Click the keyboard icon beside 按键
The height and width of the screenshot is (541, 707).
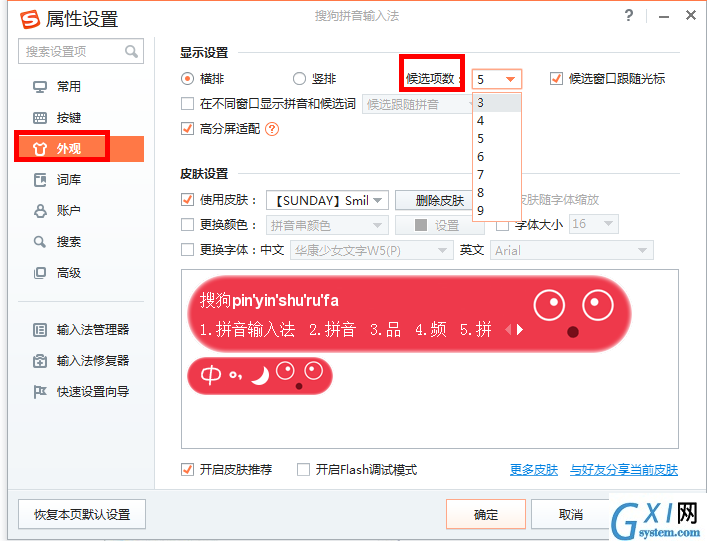[x=40, y=118]
